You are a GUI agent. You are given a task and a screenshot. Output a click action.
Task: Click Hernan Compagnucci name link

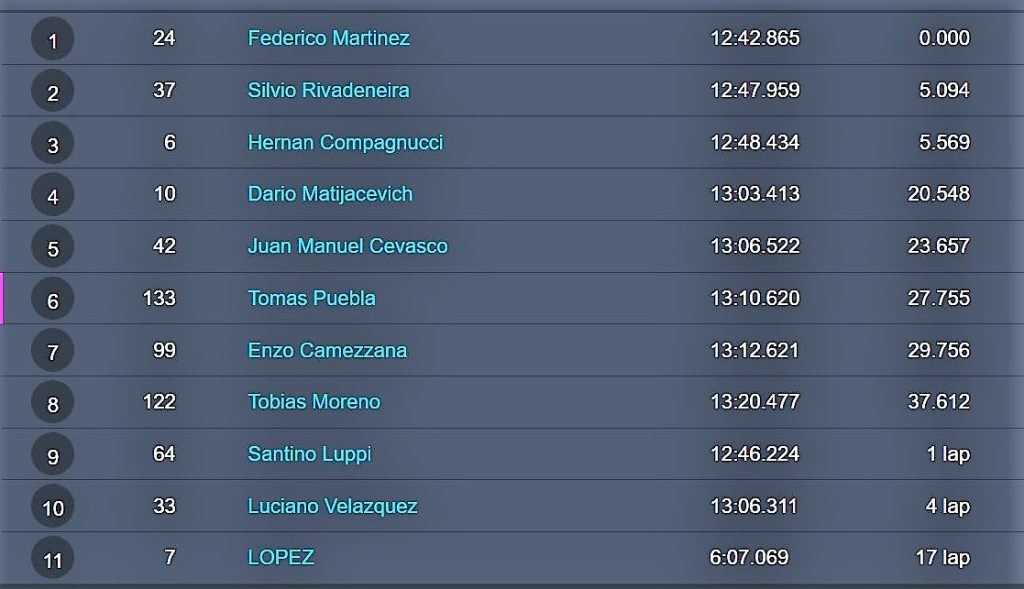click(345, 142)
